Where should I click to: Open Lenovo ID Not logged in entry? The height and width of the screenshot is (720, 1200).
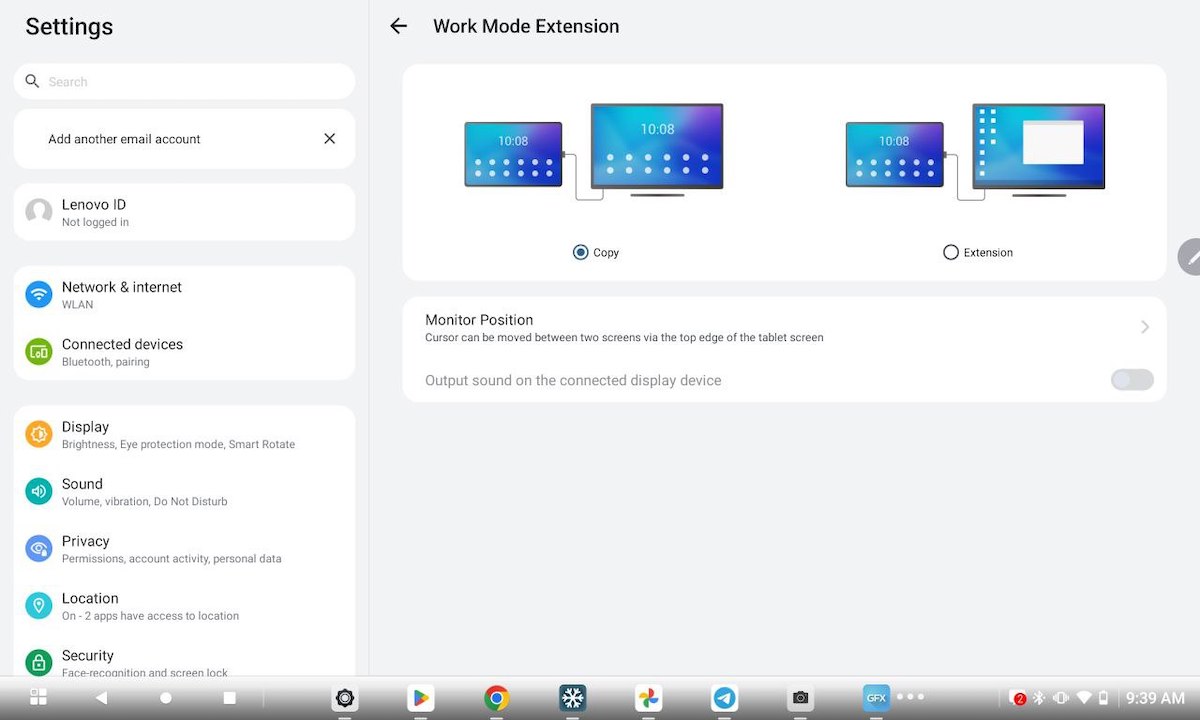point(184,212)
